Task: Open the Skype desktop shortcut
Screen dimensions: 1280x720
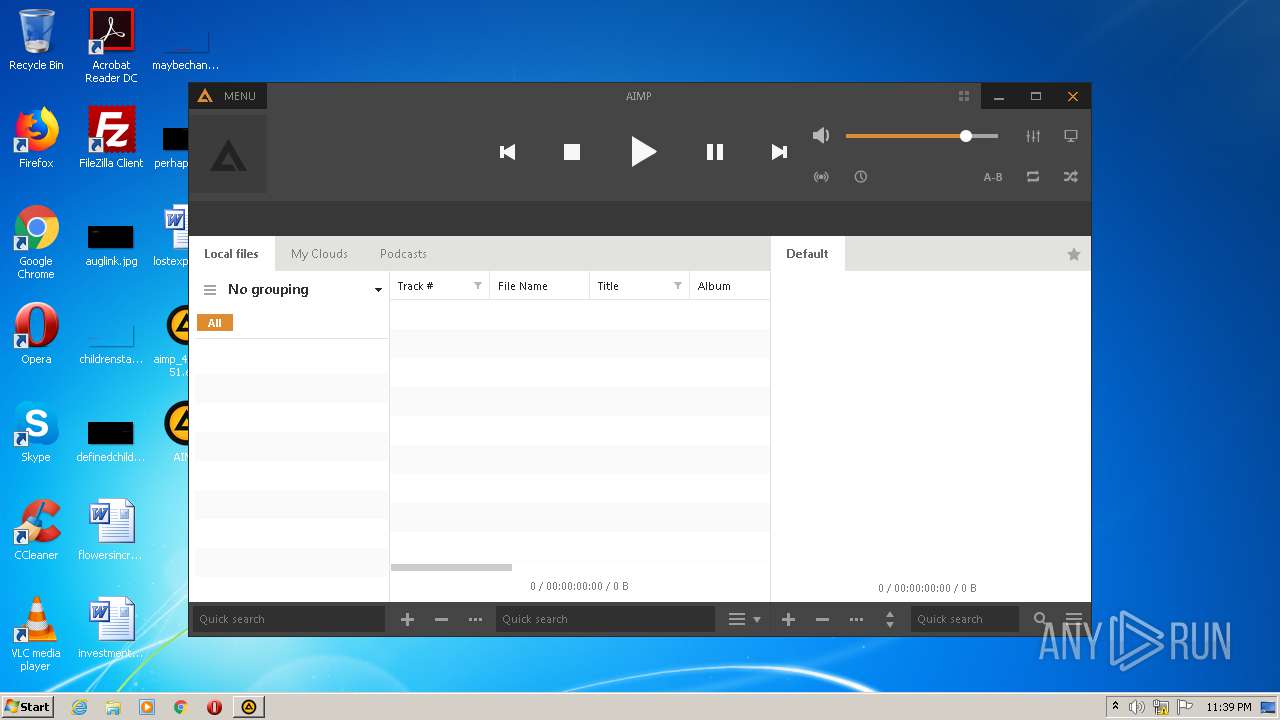Action: click(x=36, y=432)
